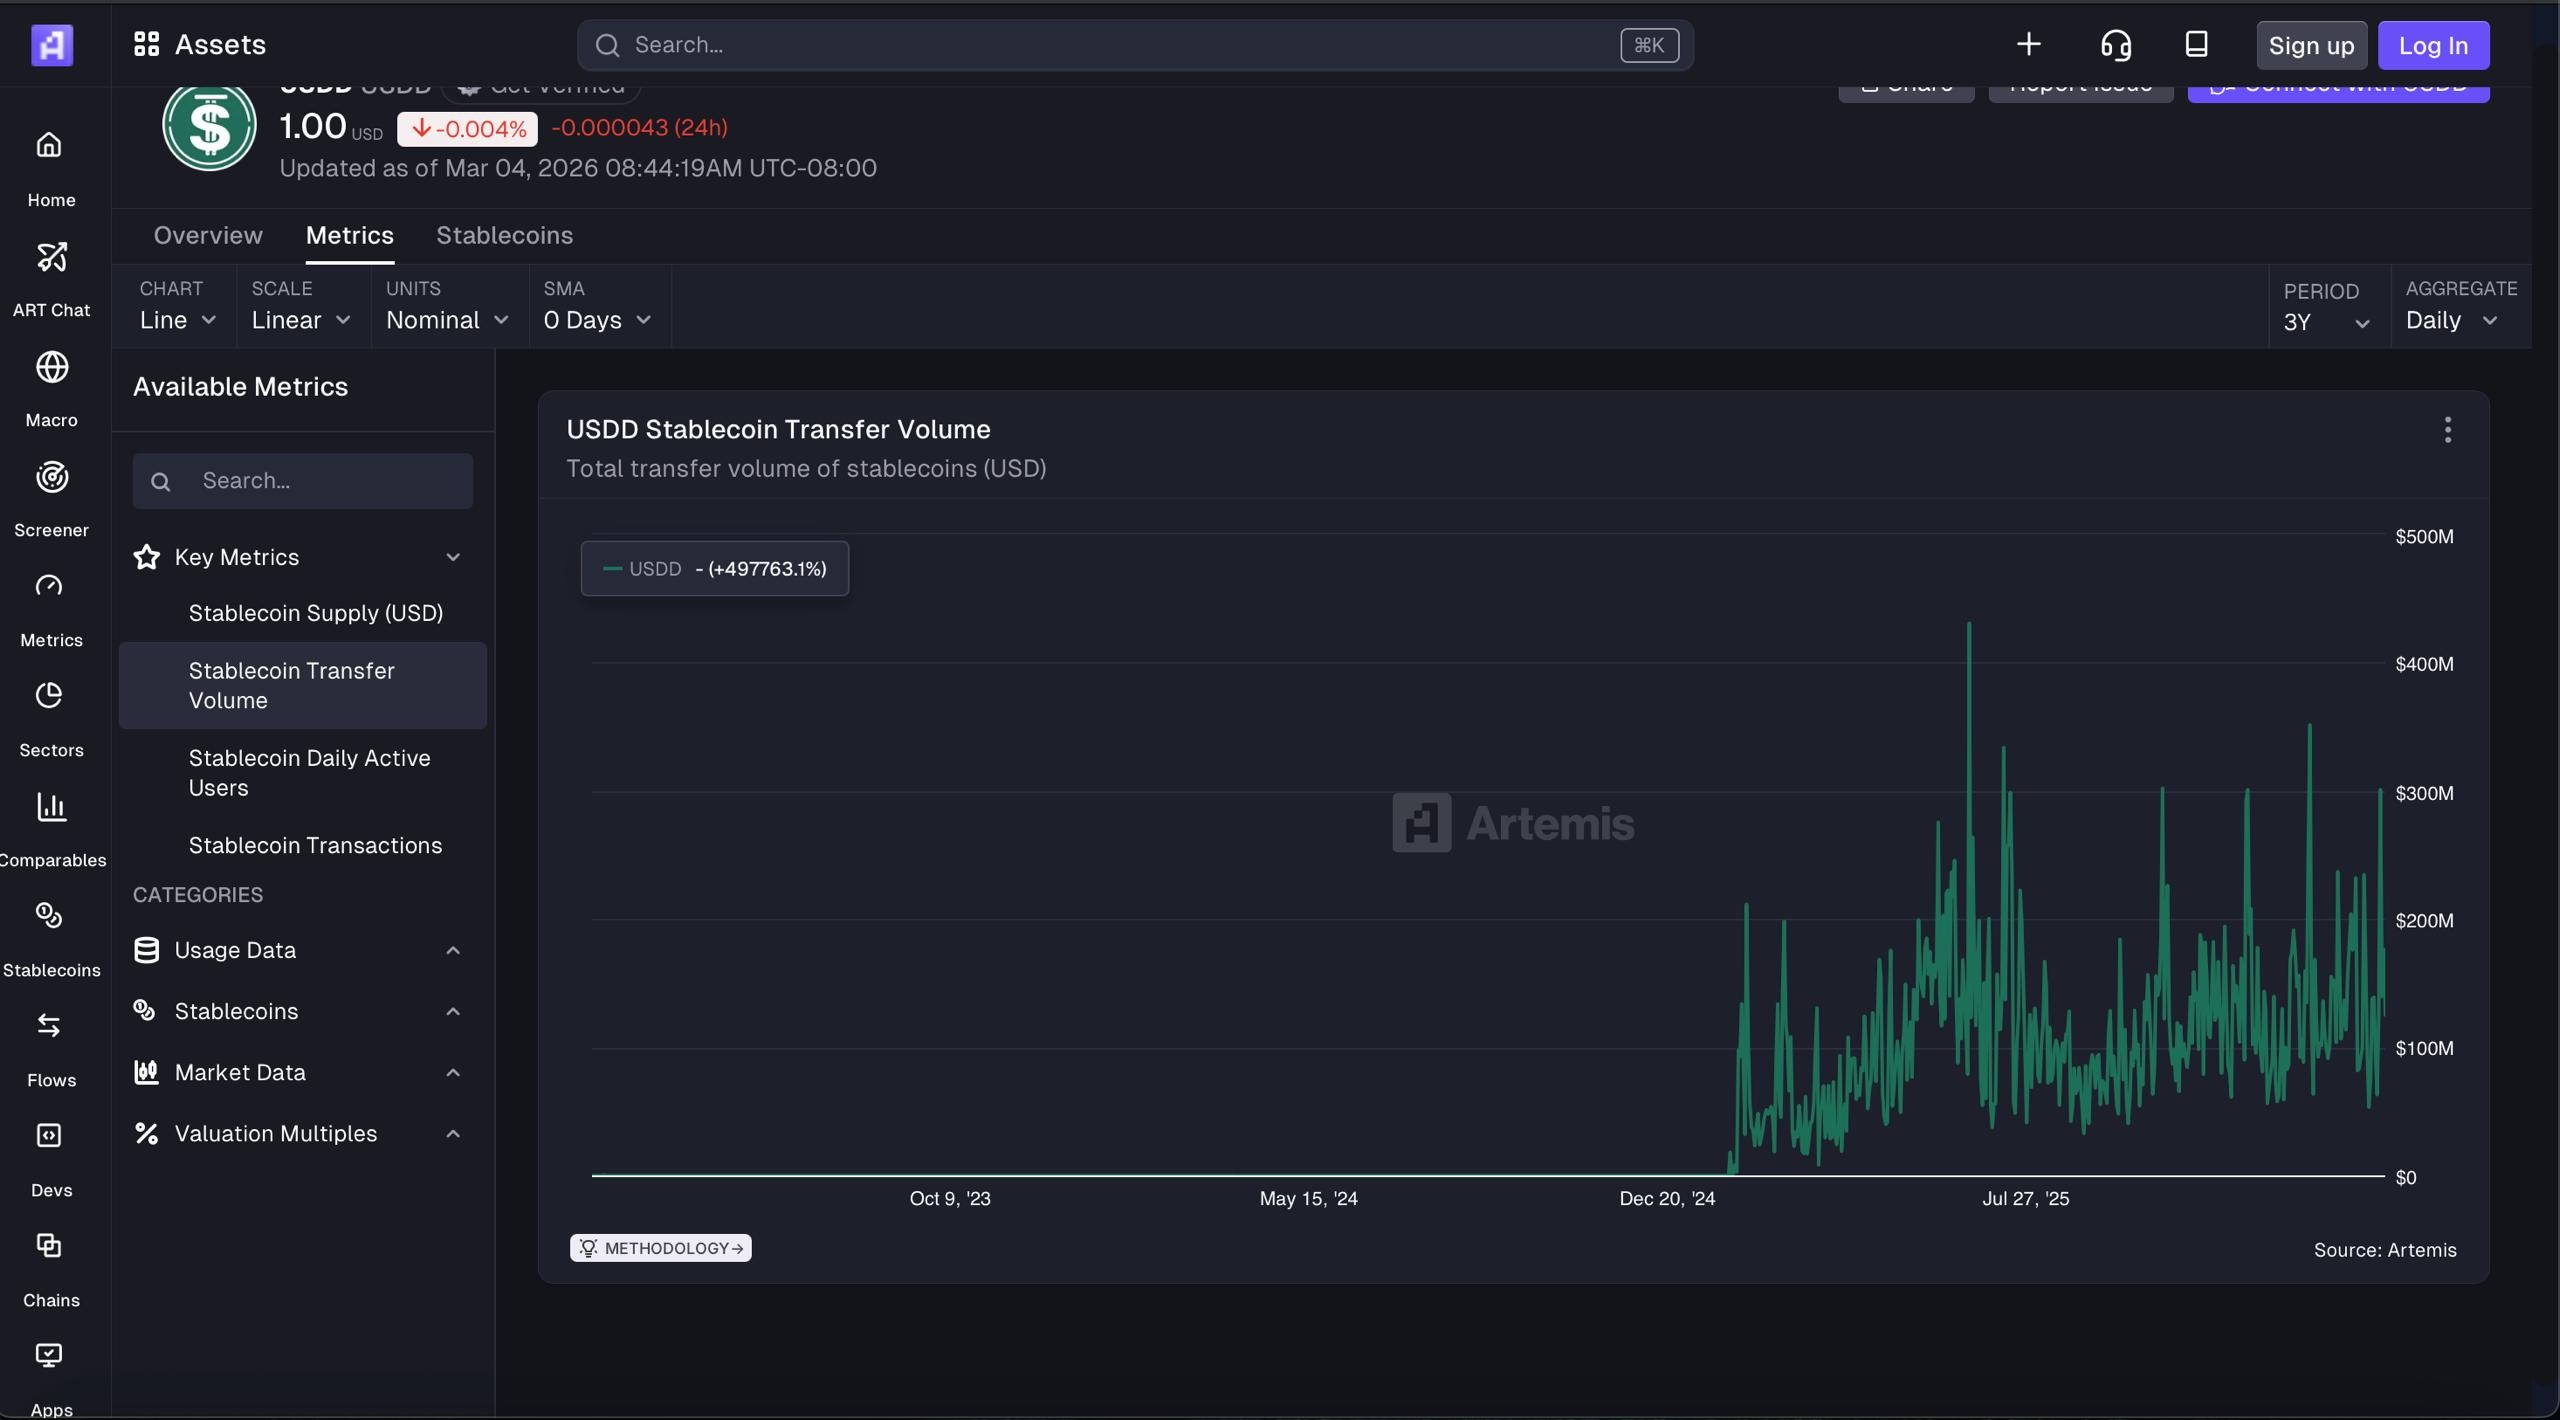The image size is (2560, 1420).
Task: Open the Screener target icon
Action: pyautogui.click(x=51, y=478)
